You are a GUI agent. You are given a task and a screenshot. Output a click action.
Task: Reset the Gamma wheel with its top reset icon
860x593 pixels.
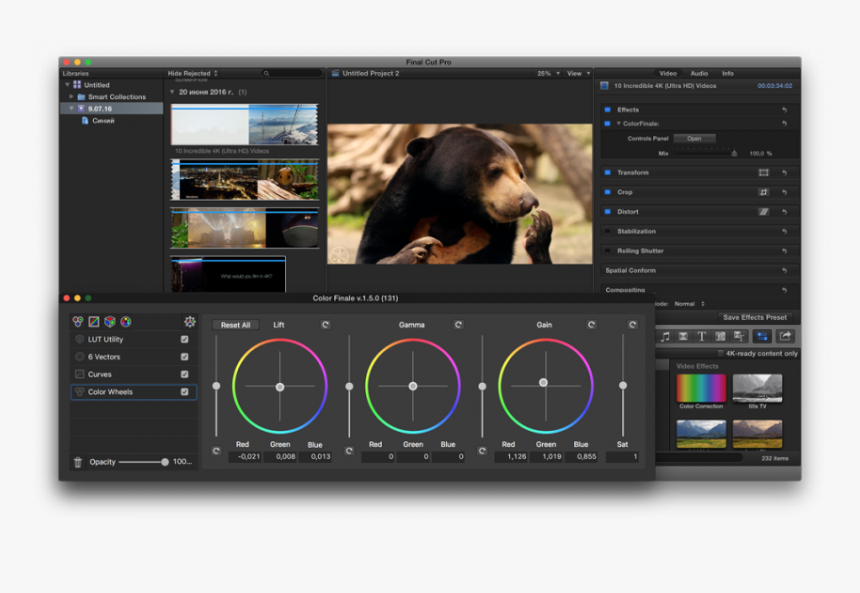click(459, 325)
